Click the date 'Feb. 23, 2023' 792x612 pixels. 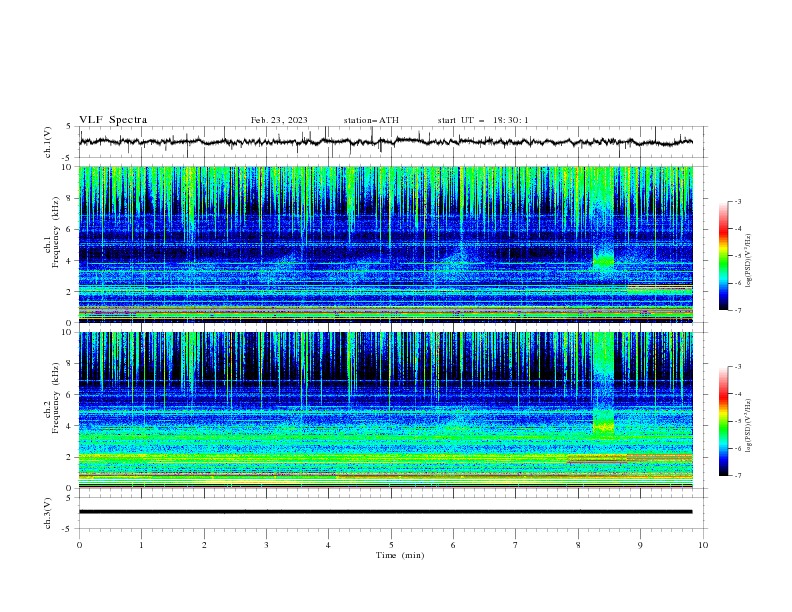coord(279,120)
